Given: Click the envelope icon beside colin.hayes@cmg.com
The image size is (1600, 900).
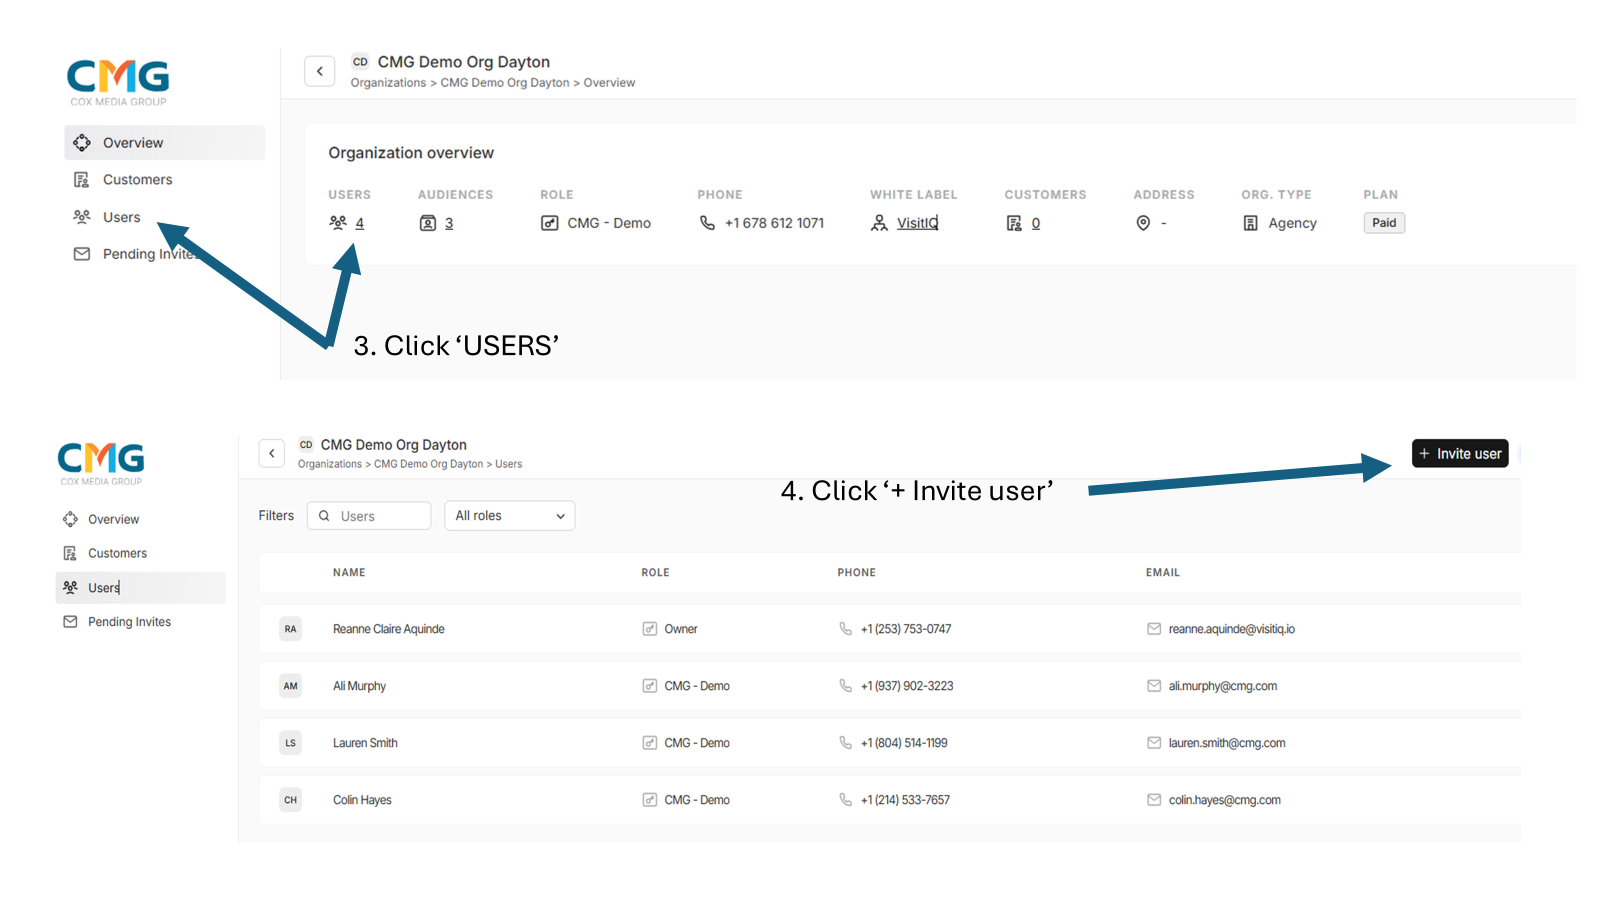Looking at the screenshot, I should click(x=1154, y=800).
